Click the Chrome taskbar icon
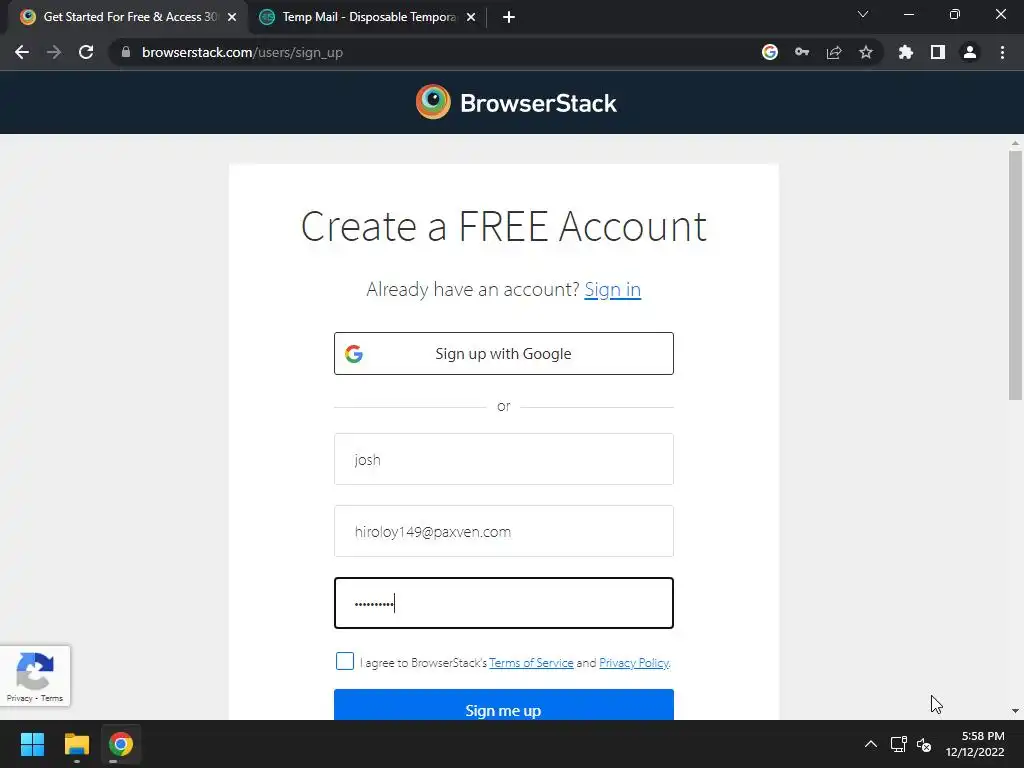Image resolution: width=1024 pixels, height=768 pixels. (x=121, y=744)
